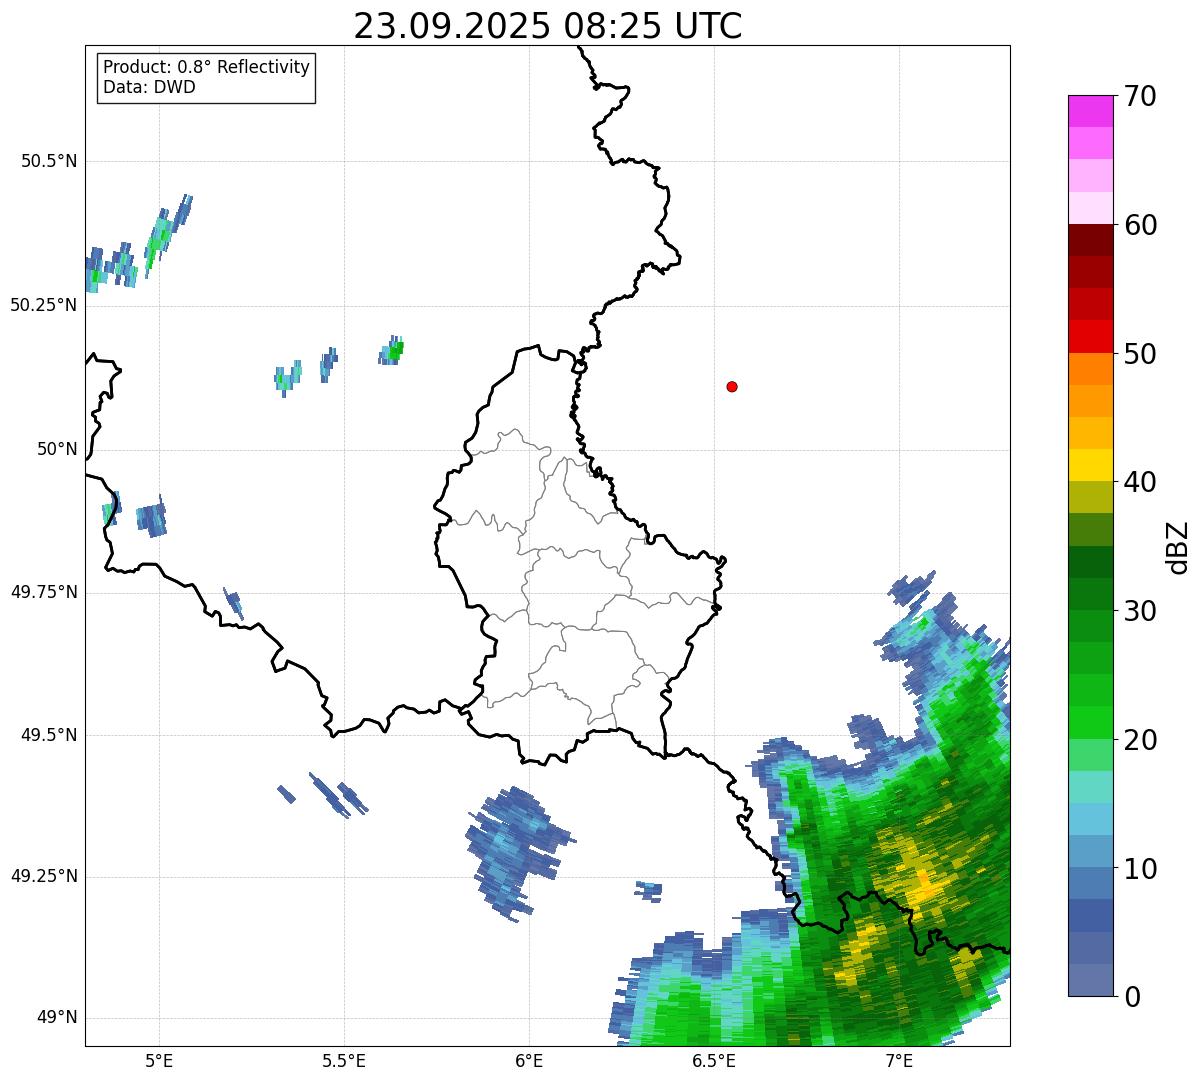This screenshot has height=1081, width=1202.
Task: Pick the yellow colorbar swatch above 40
Action: tap(1090, 465)
